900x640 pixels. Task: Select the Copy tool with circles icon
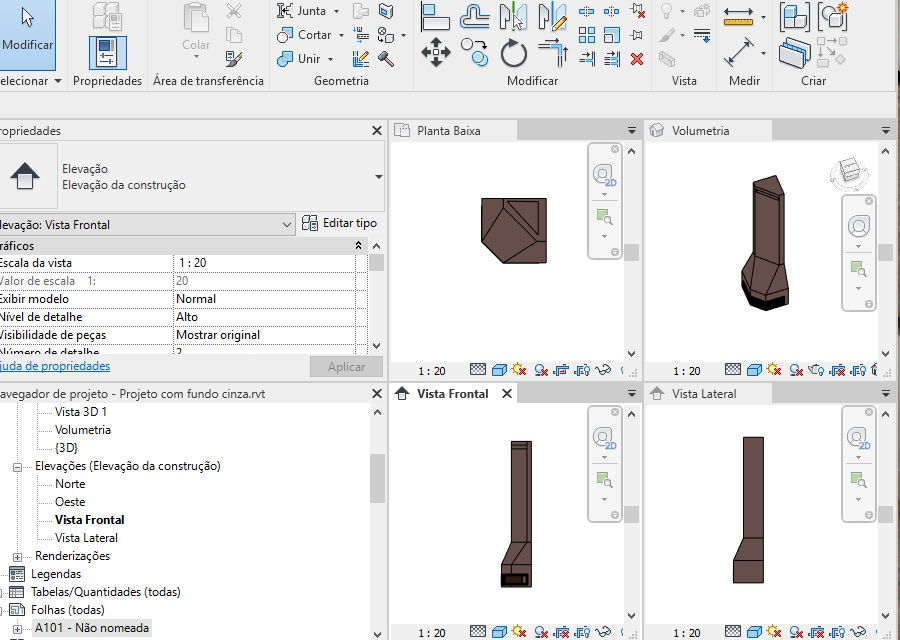(x=475, y=52)
